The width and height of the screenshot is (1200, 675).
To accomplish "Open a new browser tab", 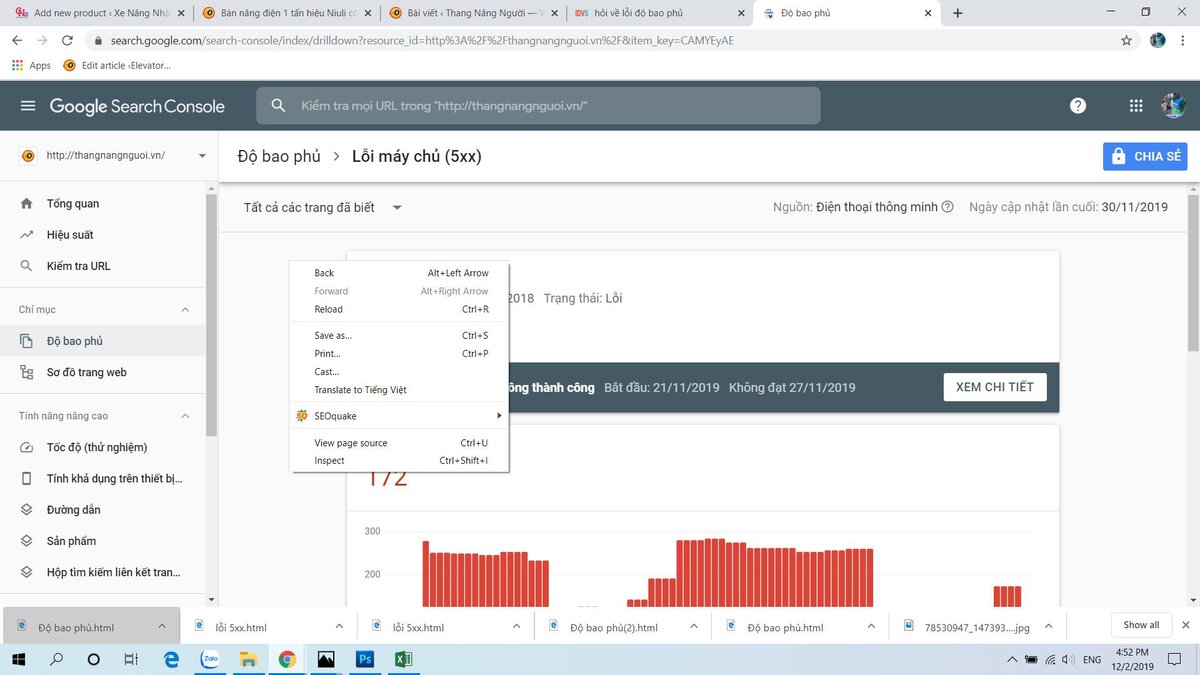I will 958,13.
